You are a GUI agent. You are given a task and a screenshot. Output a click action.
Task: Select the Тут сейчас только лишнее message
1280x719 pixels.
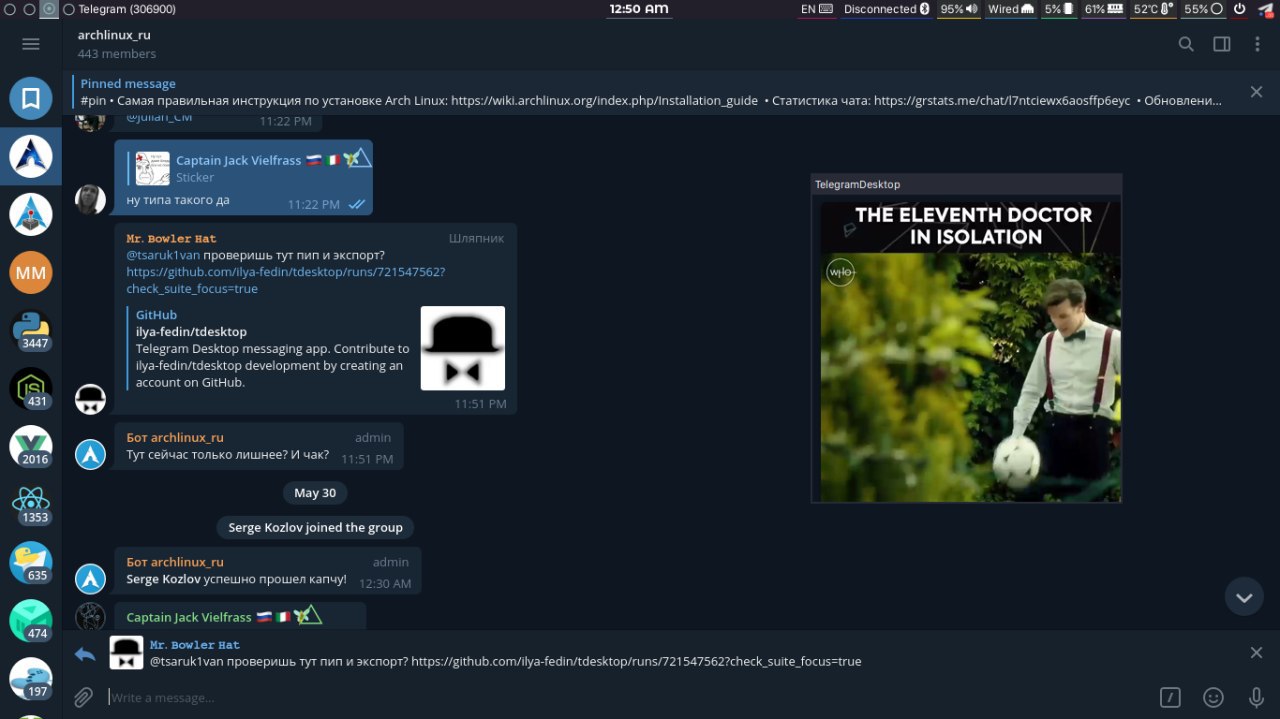point(259,446)
